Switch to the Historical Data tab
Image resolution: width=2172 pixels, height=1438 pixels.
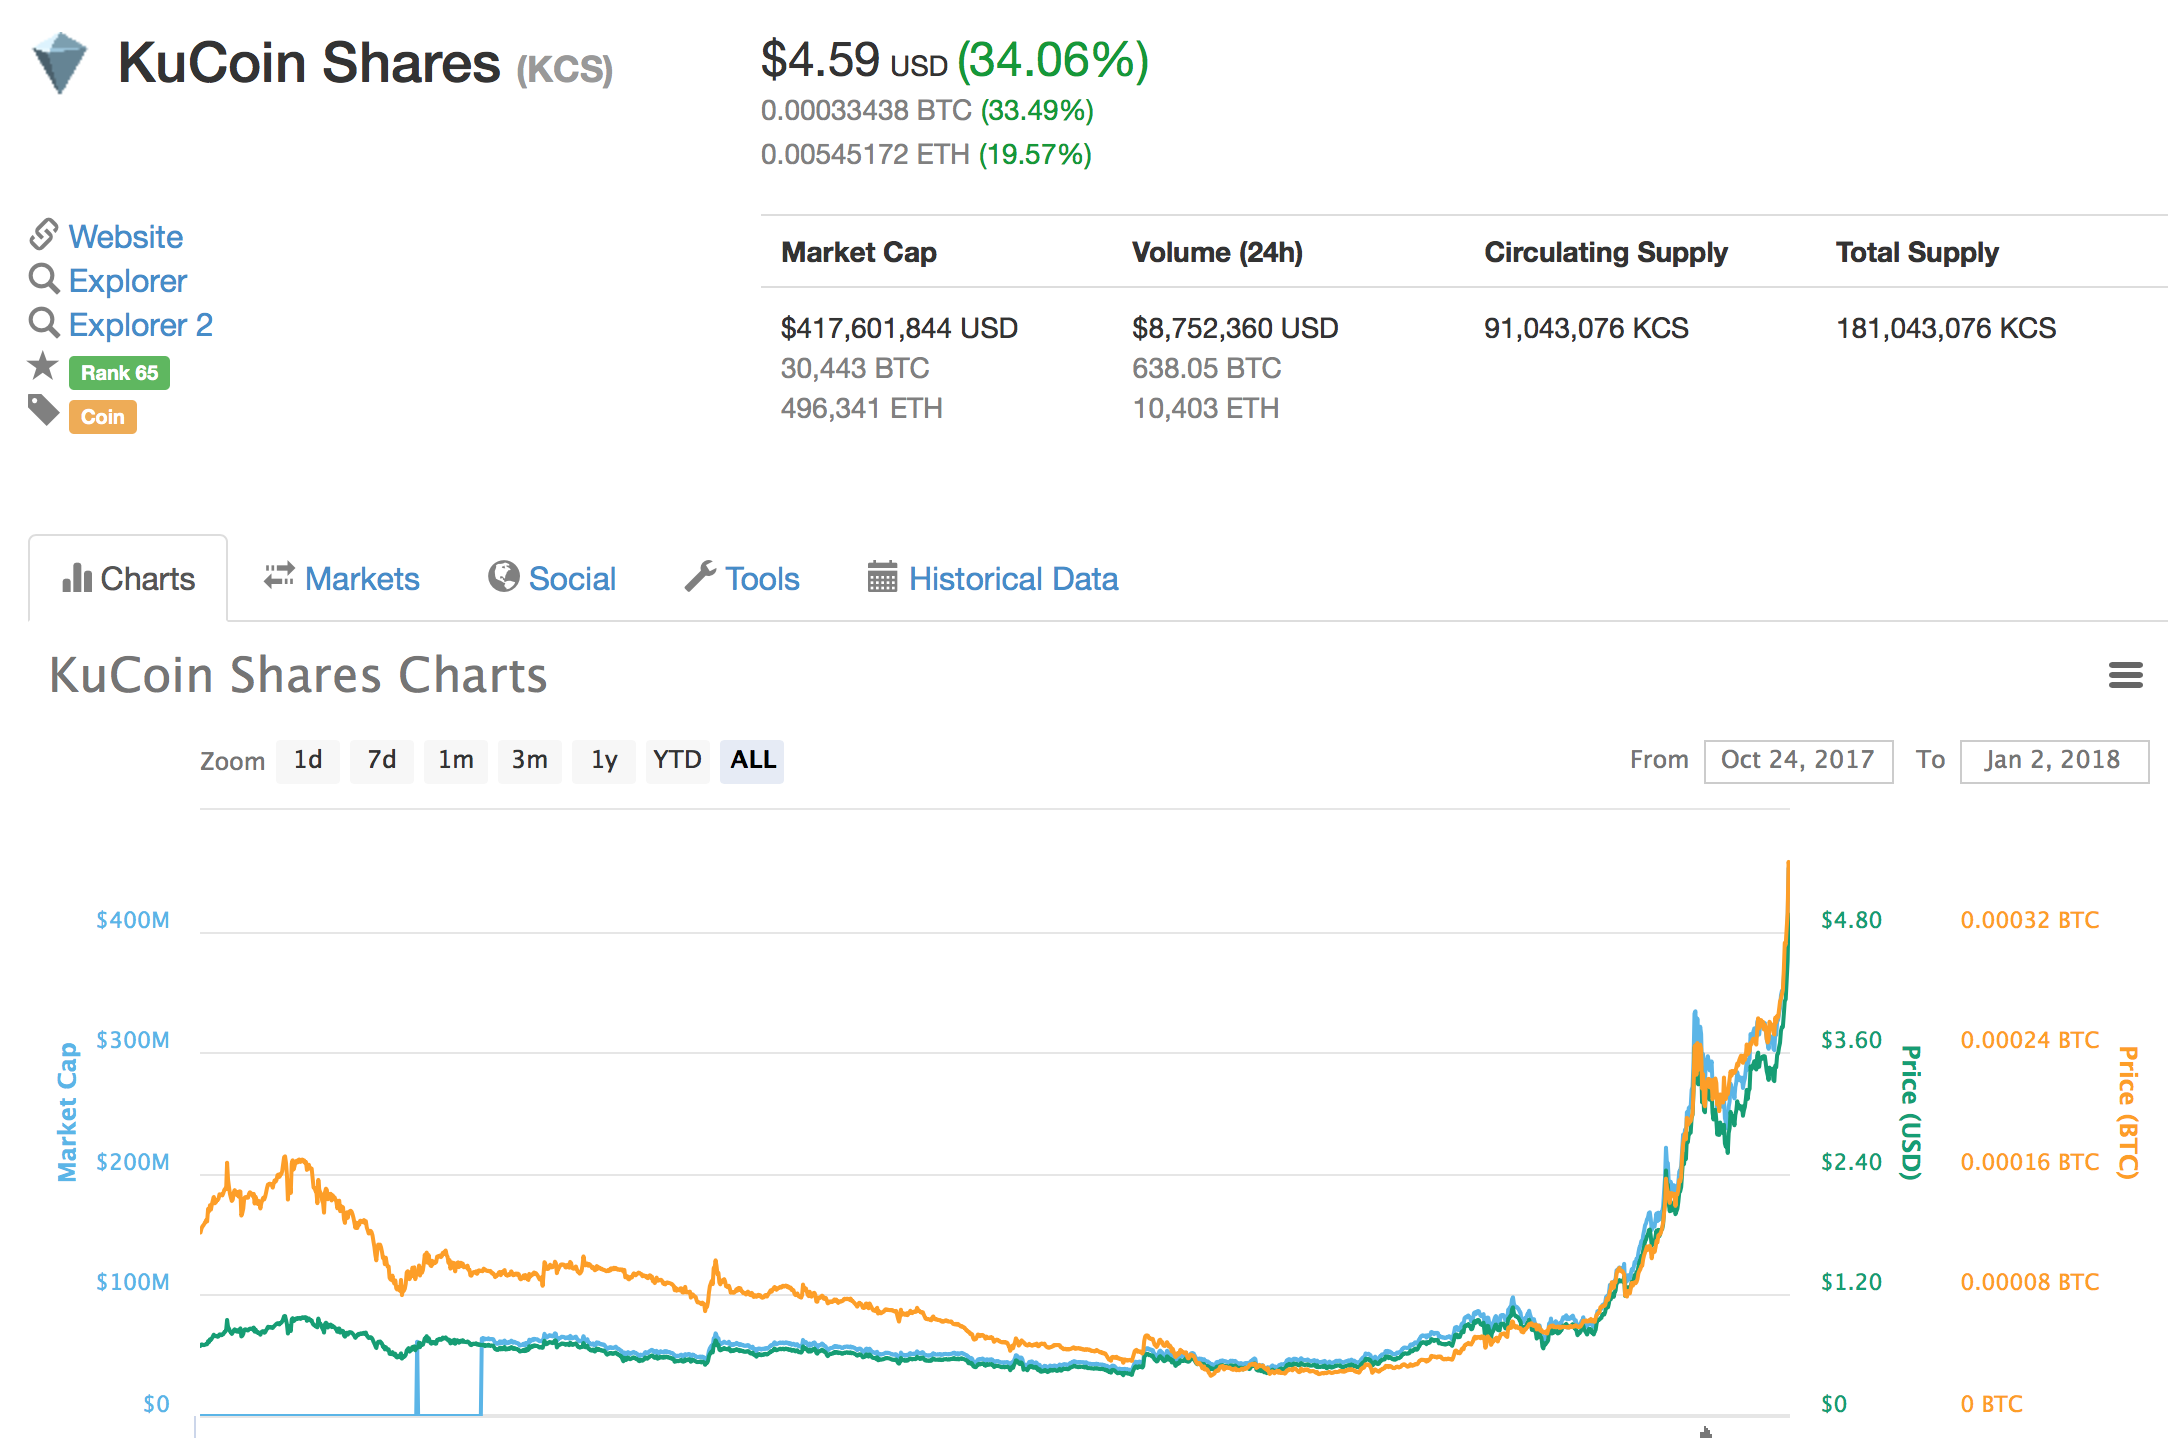[993, 579]
